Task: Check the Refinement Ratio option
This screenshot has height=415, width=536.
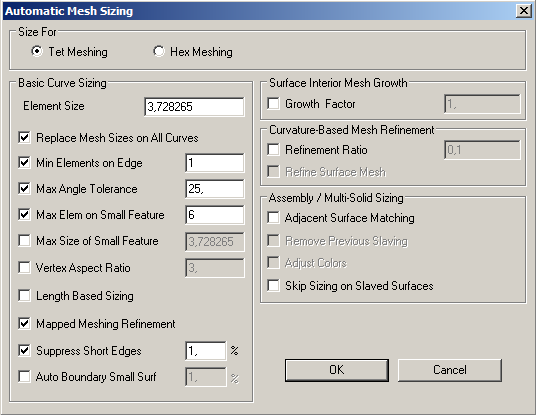Action: (x=273, y=150)
